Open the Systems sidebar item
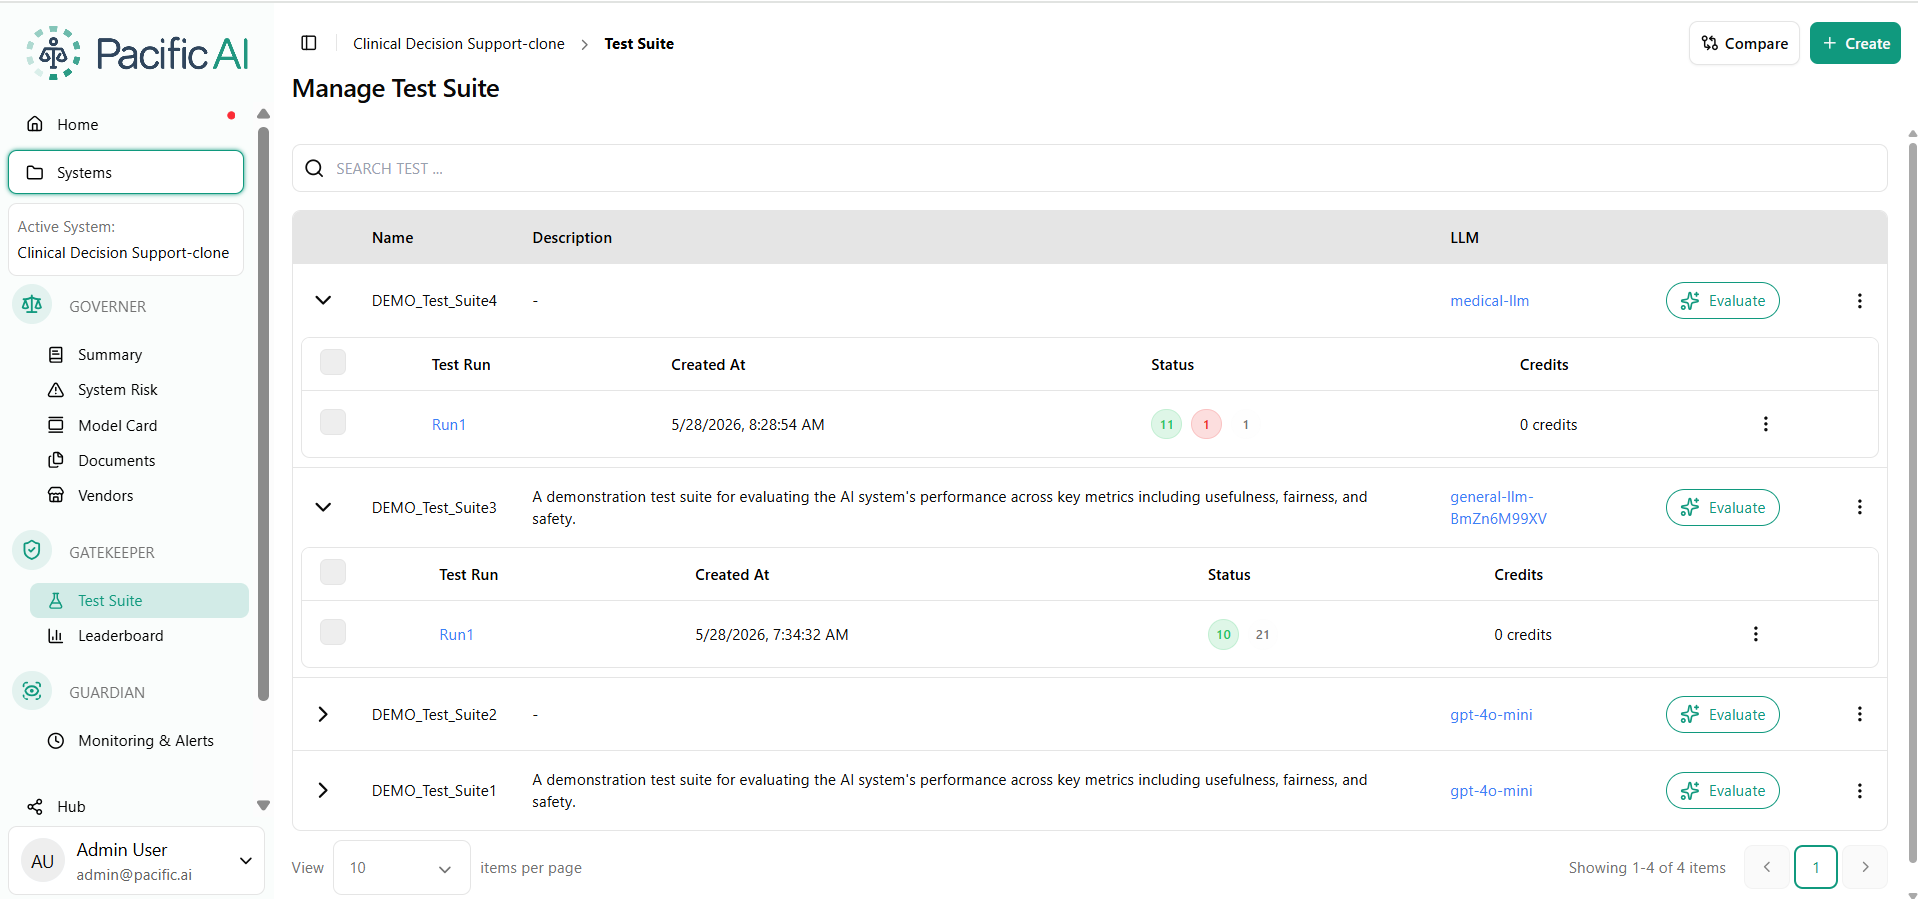Viewport: 1918px width, 899px height. [x=126, y=172]
